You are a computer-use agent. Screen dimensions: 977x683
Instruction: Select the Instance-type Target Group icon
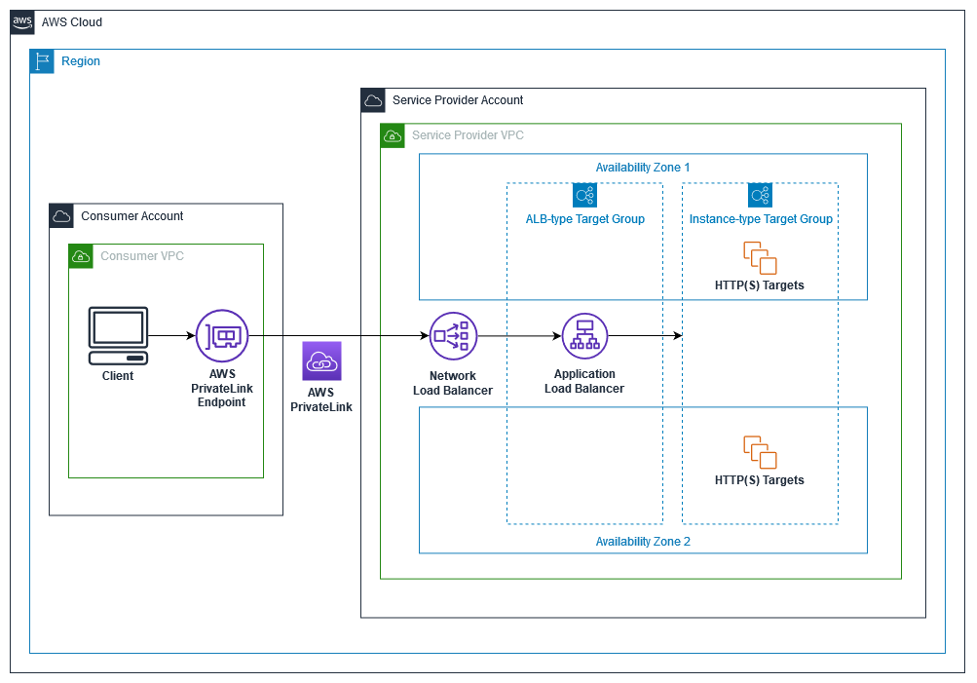click(x=761, y=194)
